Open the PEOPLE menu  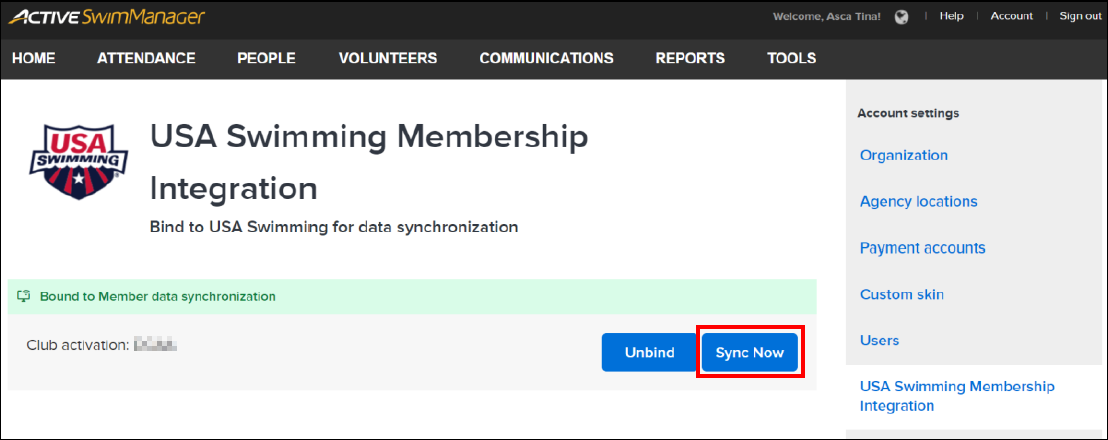pyautogui.click(x=266, y=58)
